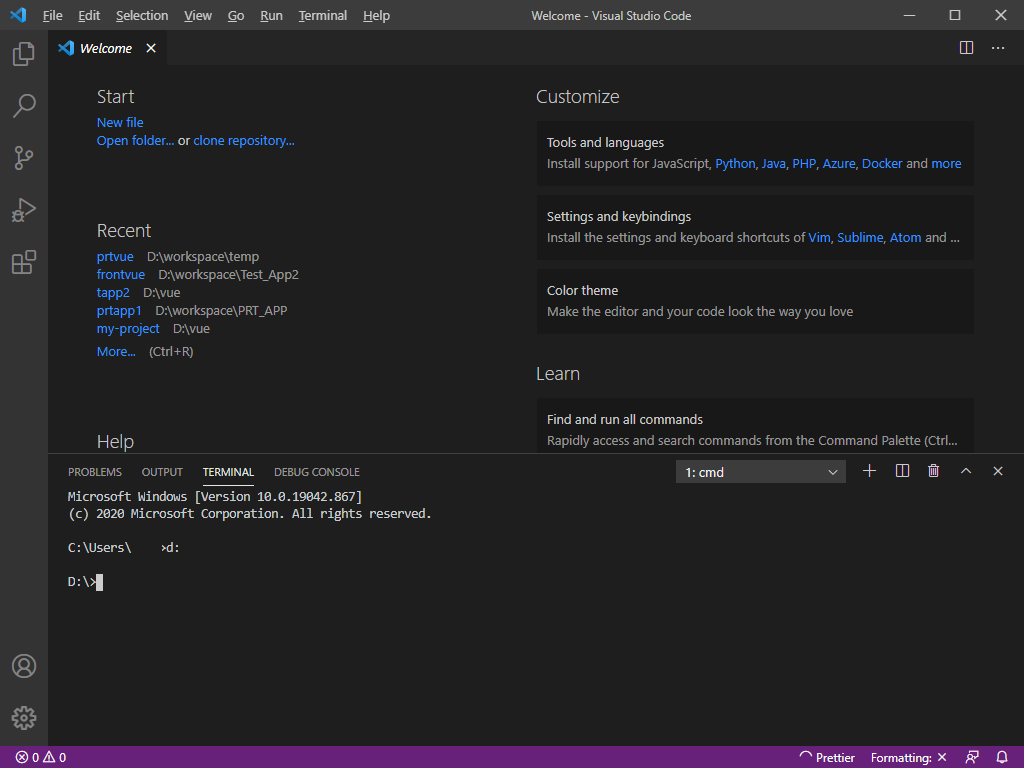This screenshot has width=1024, height=768.
Task: Open the 1: cmd terminal selector dropdown
Action: tap(760, 472)
